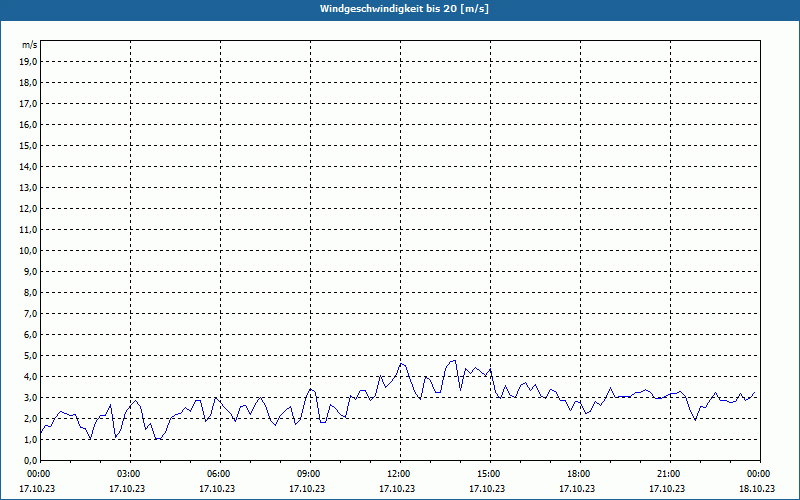Select the 16,0 y-axis label
The image size is (800, 500).
28,124
